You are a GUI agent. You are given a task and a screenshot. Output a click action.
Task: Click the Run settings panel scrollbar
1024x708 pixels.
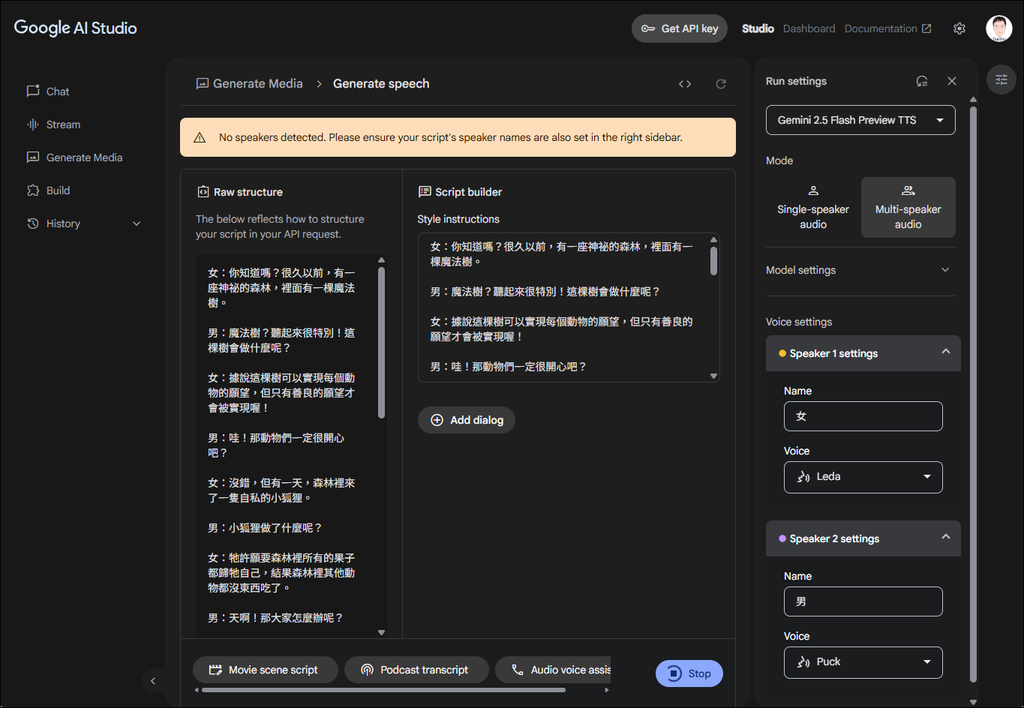[x=973, y=393]
